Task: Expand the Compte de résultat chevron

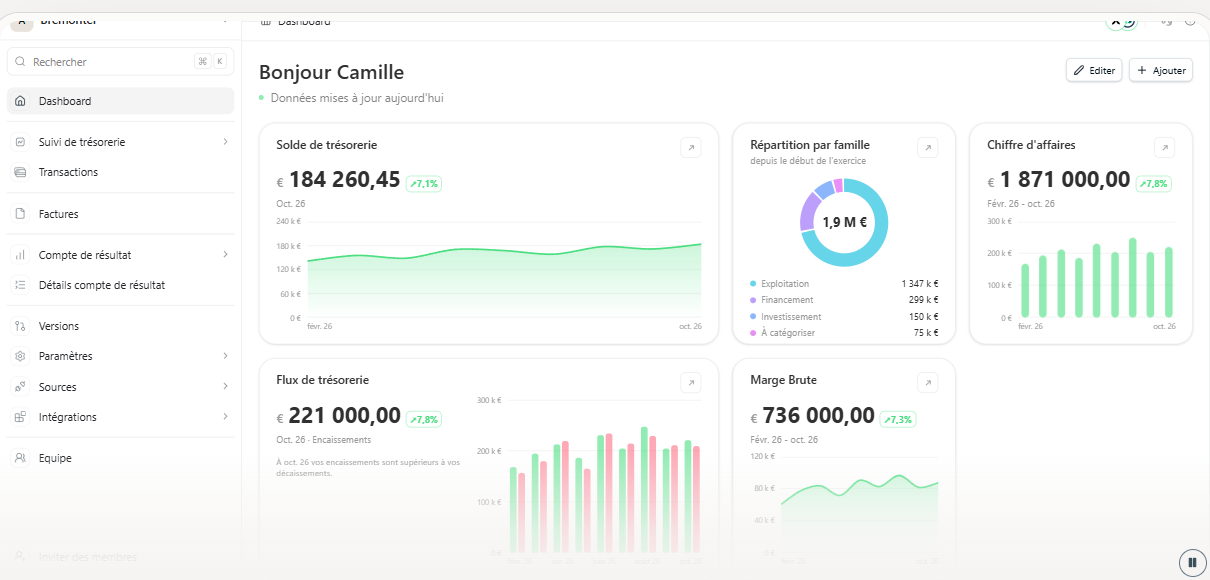Action: (225, 255)
